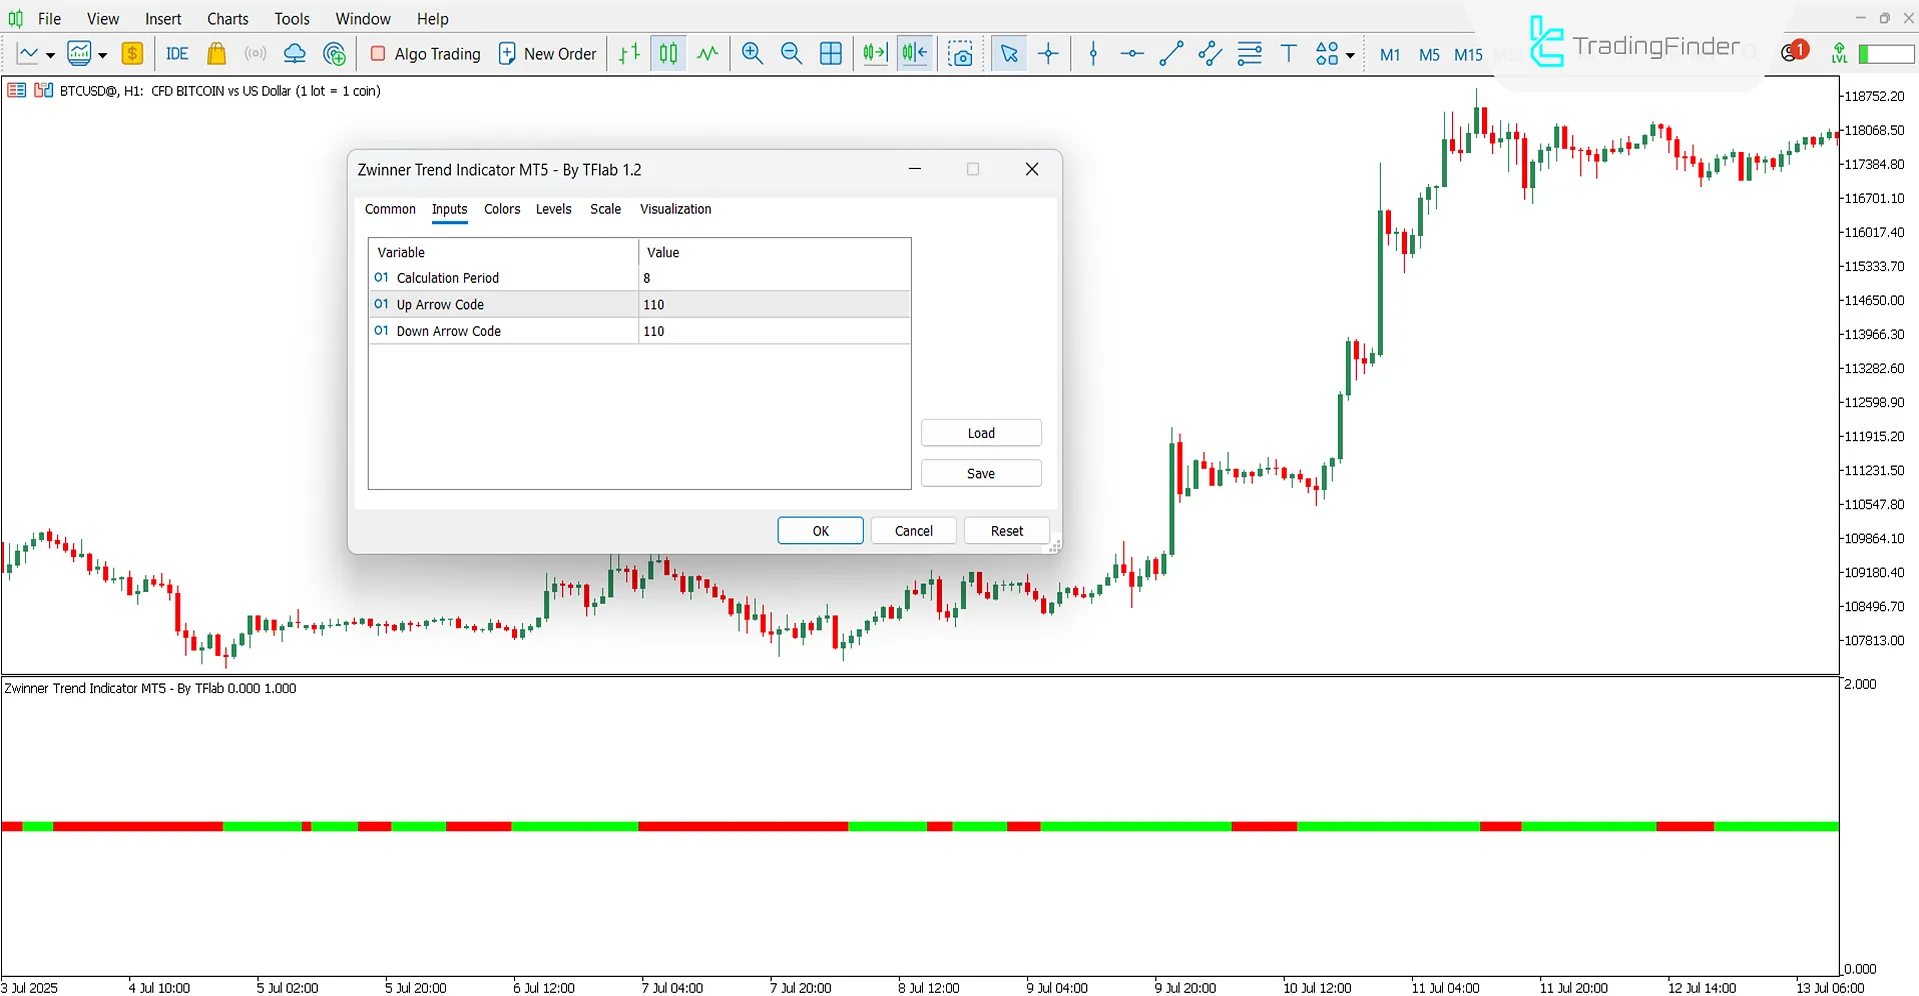Toggle Algo Trading on
Screen dimensions: 1919x996
(424, 53)
